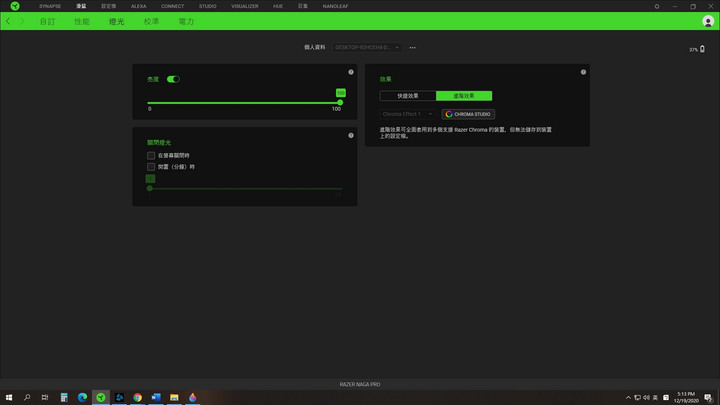Image resolution: width=720 pixels, height=405 pixels.
Task: Click the RAZER NAGA PRO device label
Action: pyautogui.click(x=360, y=384)
